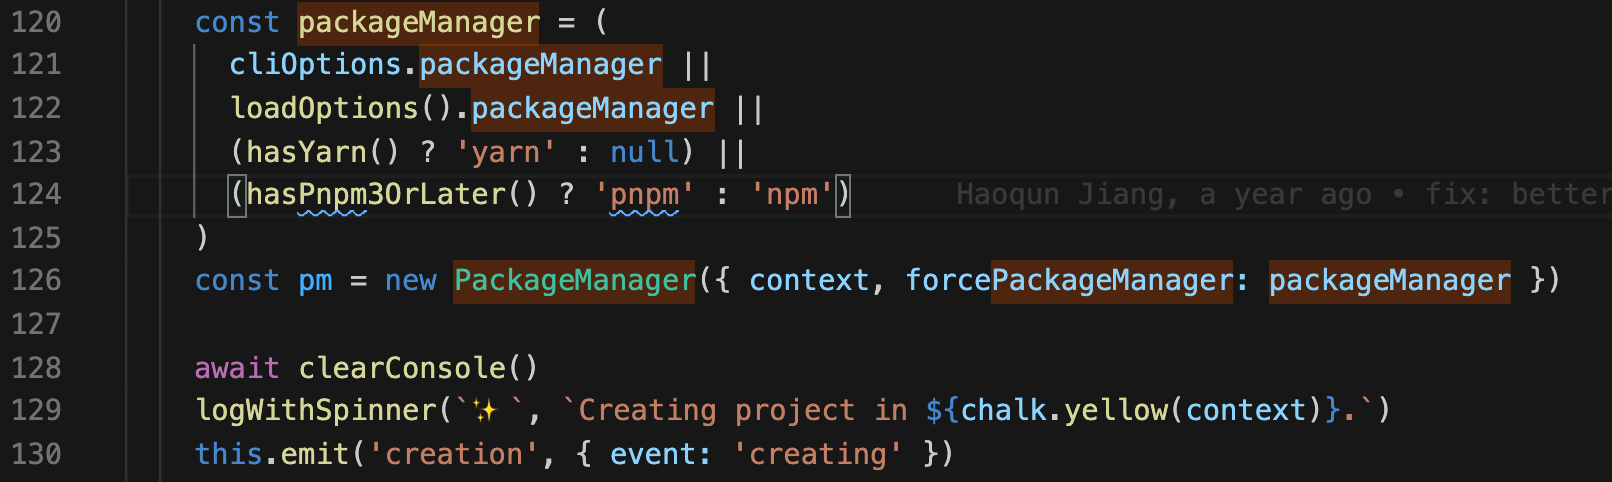Screen dimensions: 1612x482
Task: Click the empty line 127 number
Action: point(36,324)
